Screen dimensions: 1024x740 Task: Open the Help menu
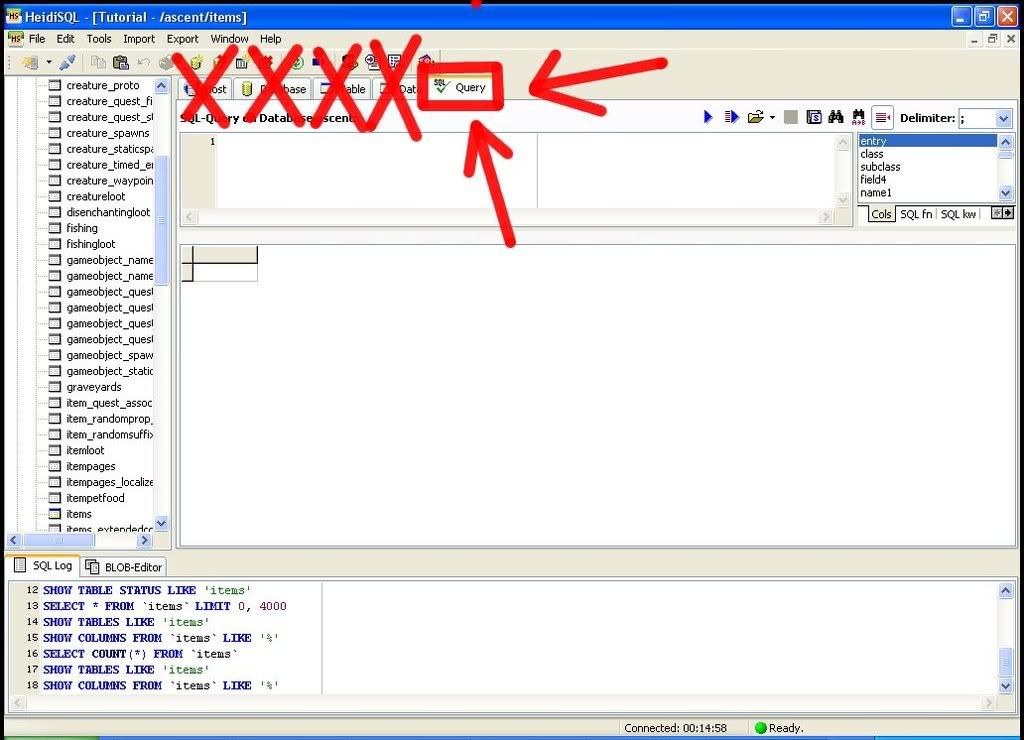(x=270, y=39)
